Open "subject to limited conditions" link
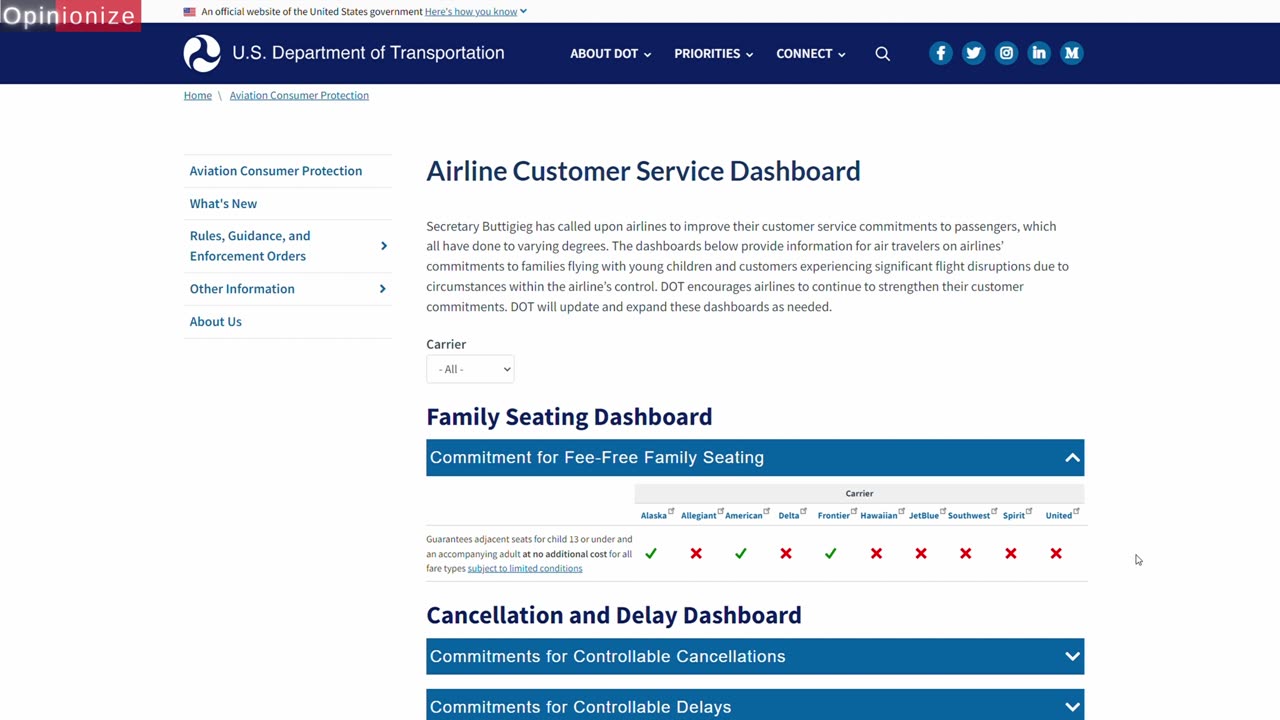 [x=525, y=569]
